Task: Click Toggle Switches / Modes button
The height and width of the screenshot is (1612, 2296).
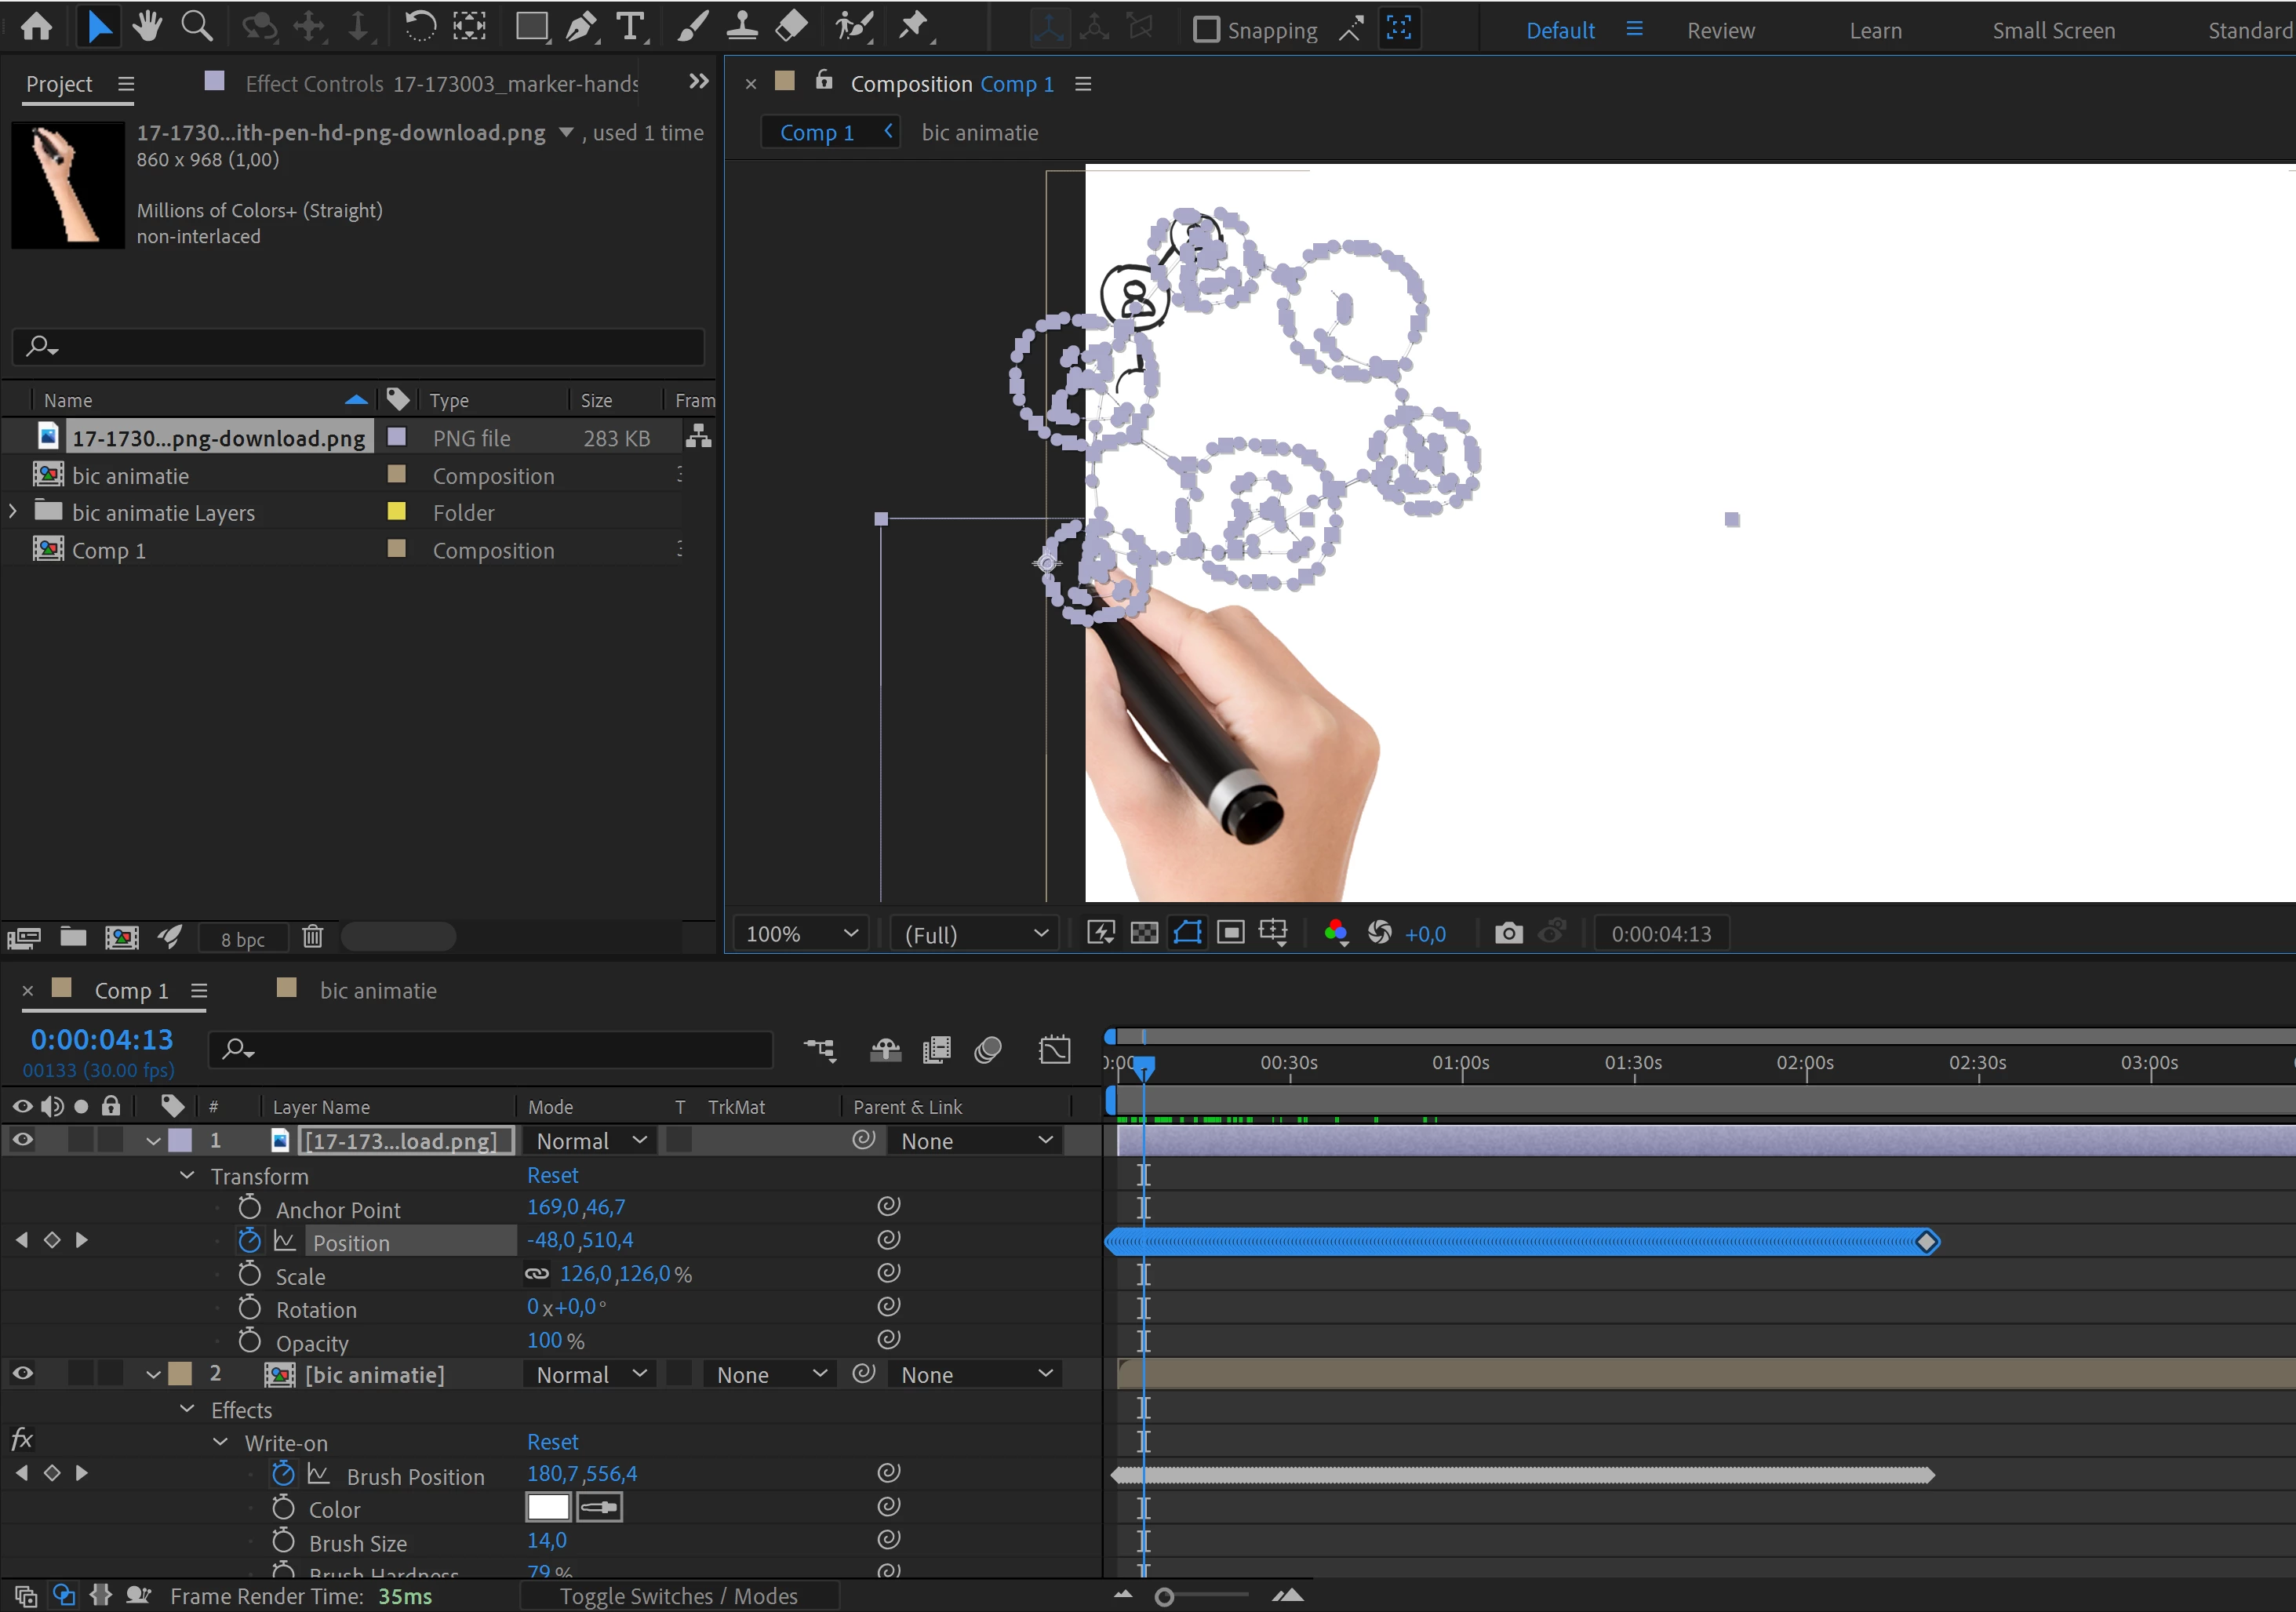Action: point(678,1596)
